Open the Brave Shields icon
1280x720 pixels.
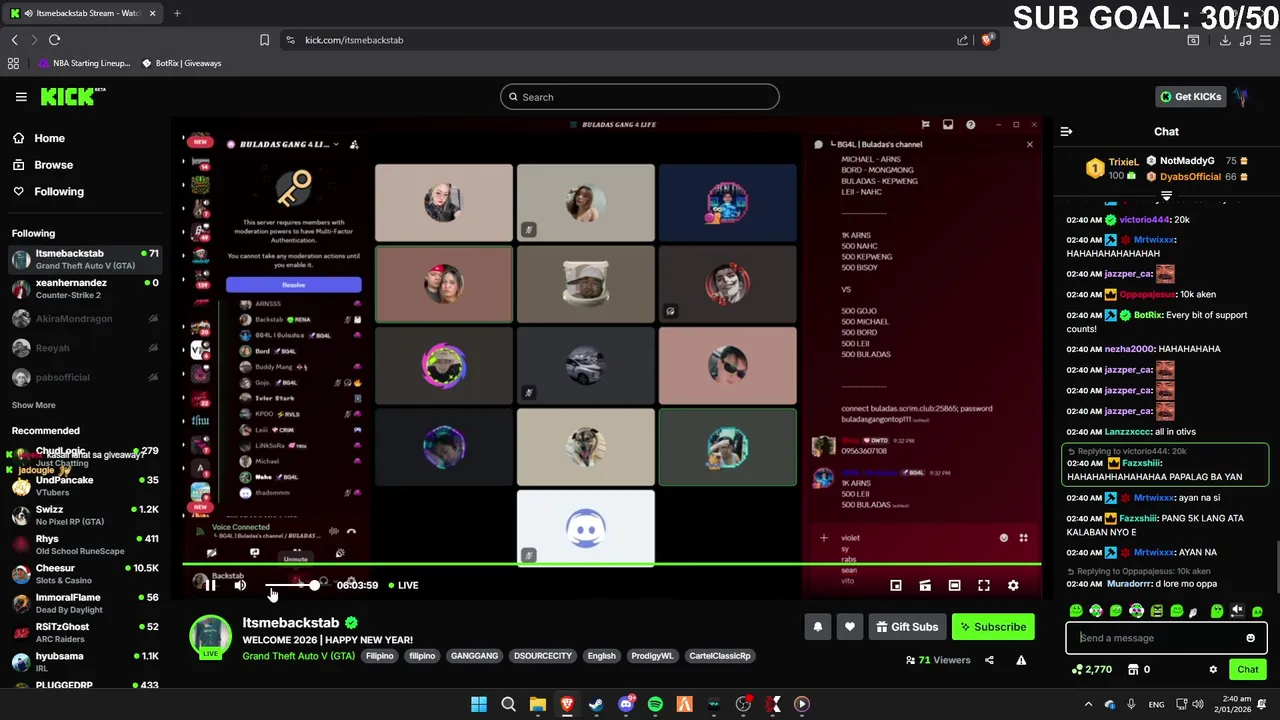pos(987,40)
